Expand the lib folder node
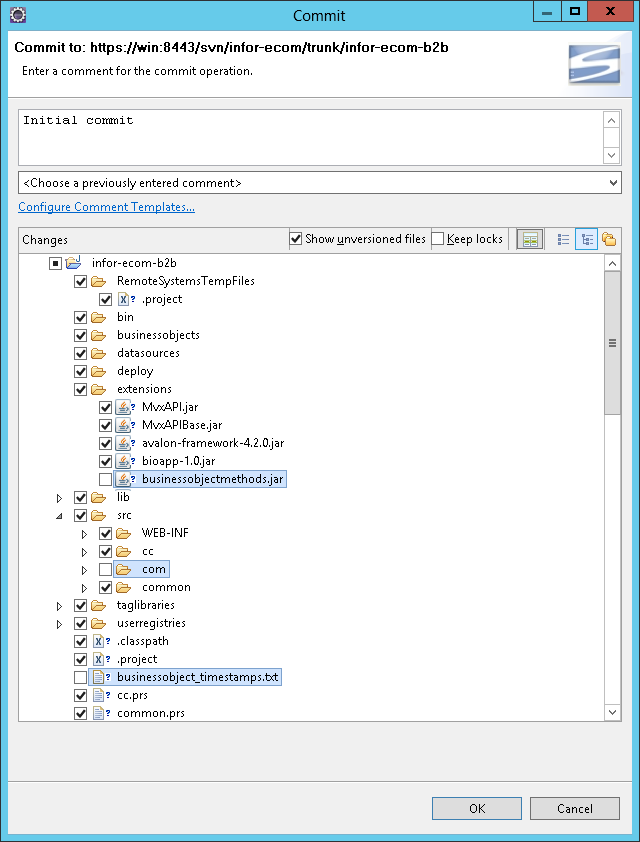This screenshot has width=640, height=842. click(59, 498)
